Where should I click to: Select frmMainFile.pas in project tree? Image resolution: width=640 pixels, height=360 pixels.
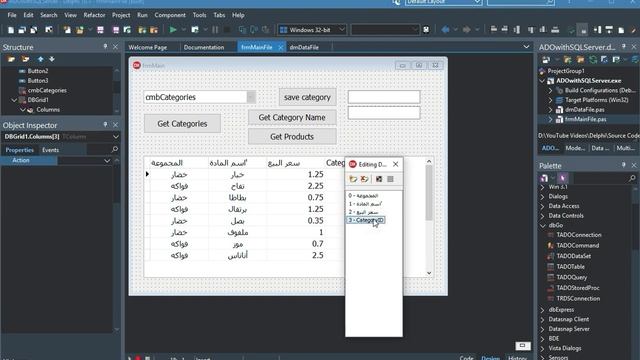click(x=585, y=119)
